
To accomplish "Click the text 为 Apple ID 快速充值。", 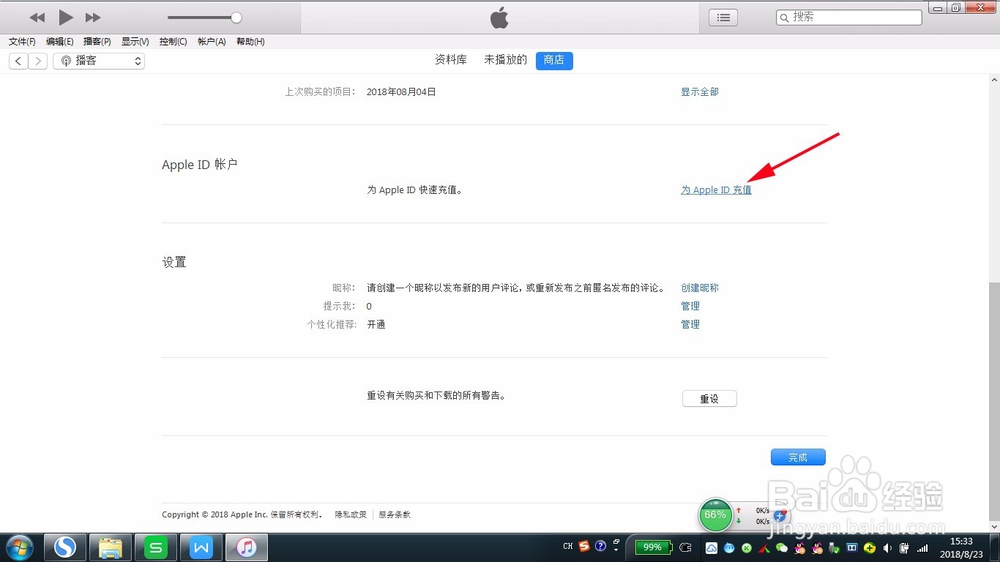I will 415,190.
